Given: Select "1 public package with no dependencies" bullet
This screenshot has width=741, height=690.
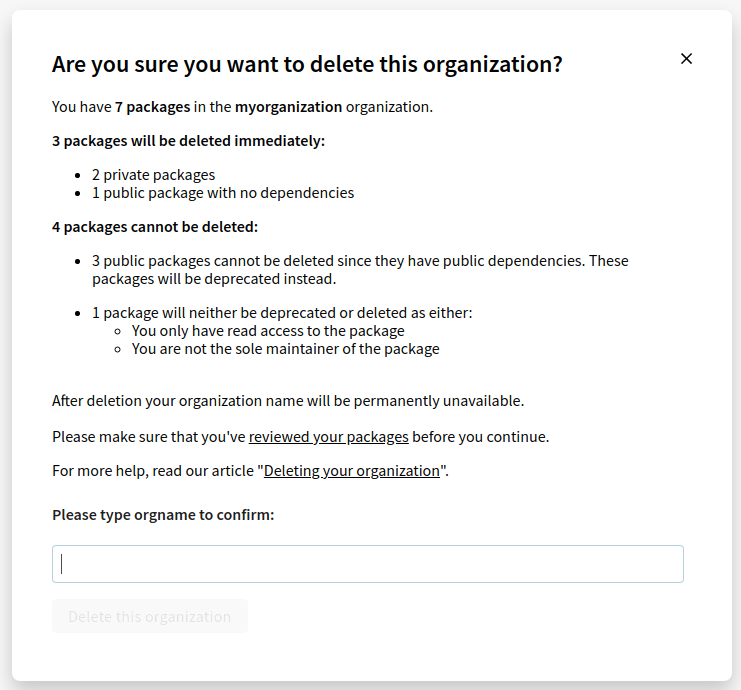Looking at the screenshot, I should tap(222, 193).
